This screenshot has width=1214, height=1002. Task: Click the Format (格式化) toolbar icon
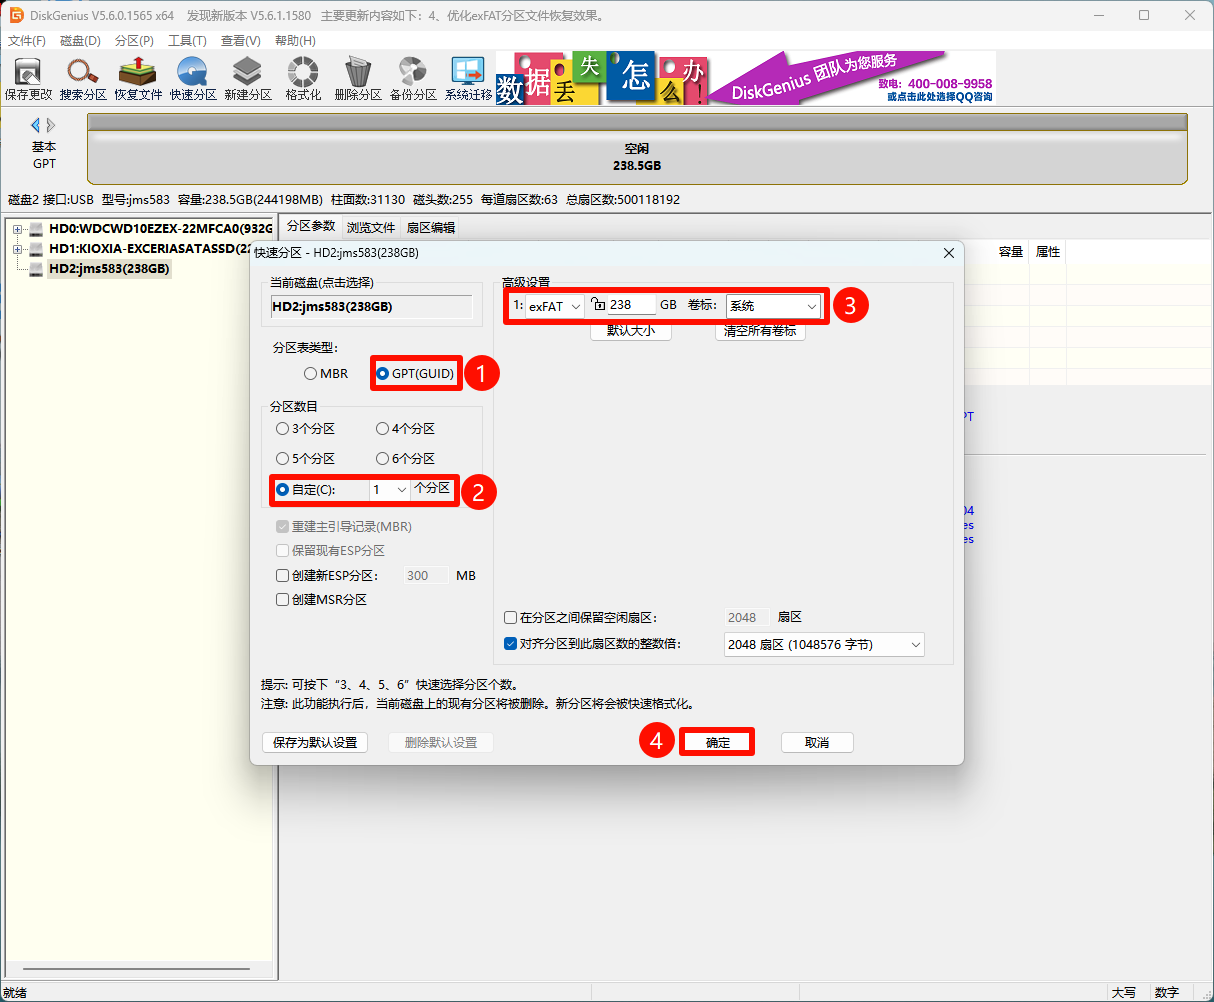click(x=303, y=78)
